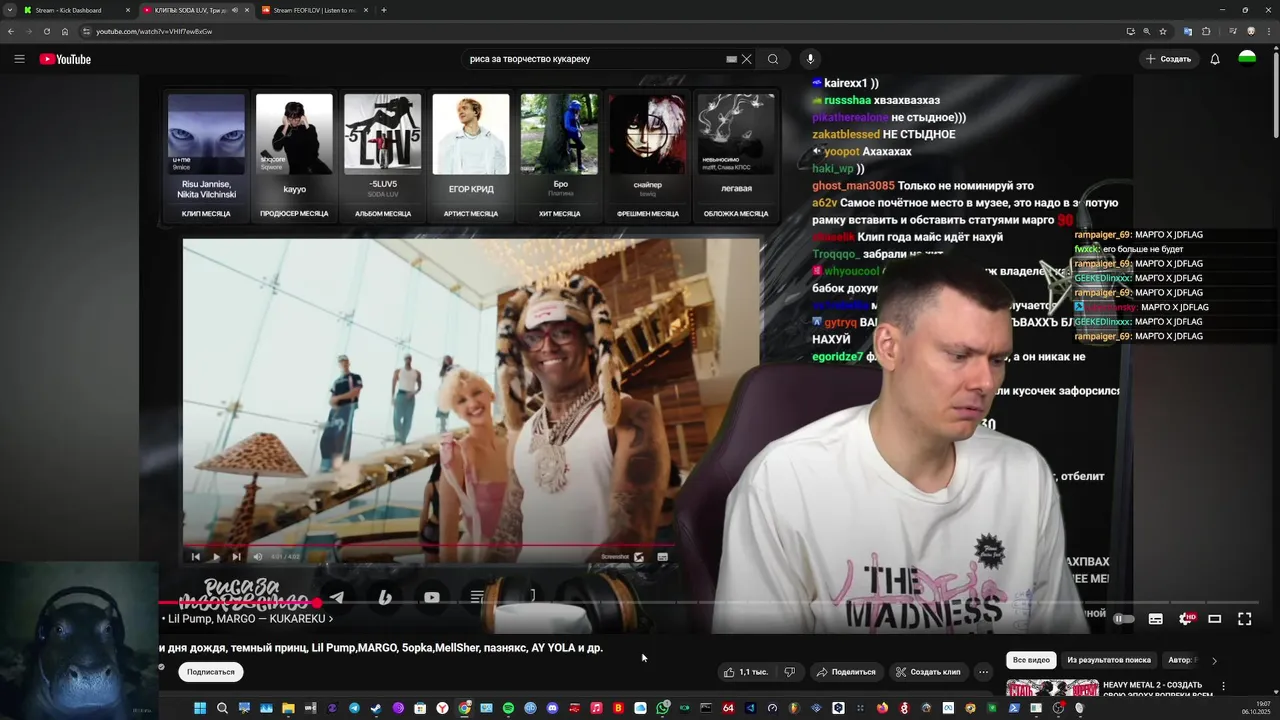Viewport: 1280px width, 720px height.
Task: Toggle theater mode in the player
Action: pyautogui.click(x=1215, y=619)
